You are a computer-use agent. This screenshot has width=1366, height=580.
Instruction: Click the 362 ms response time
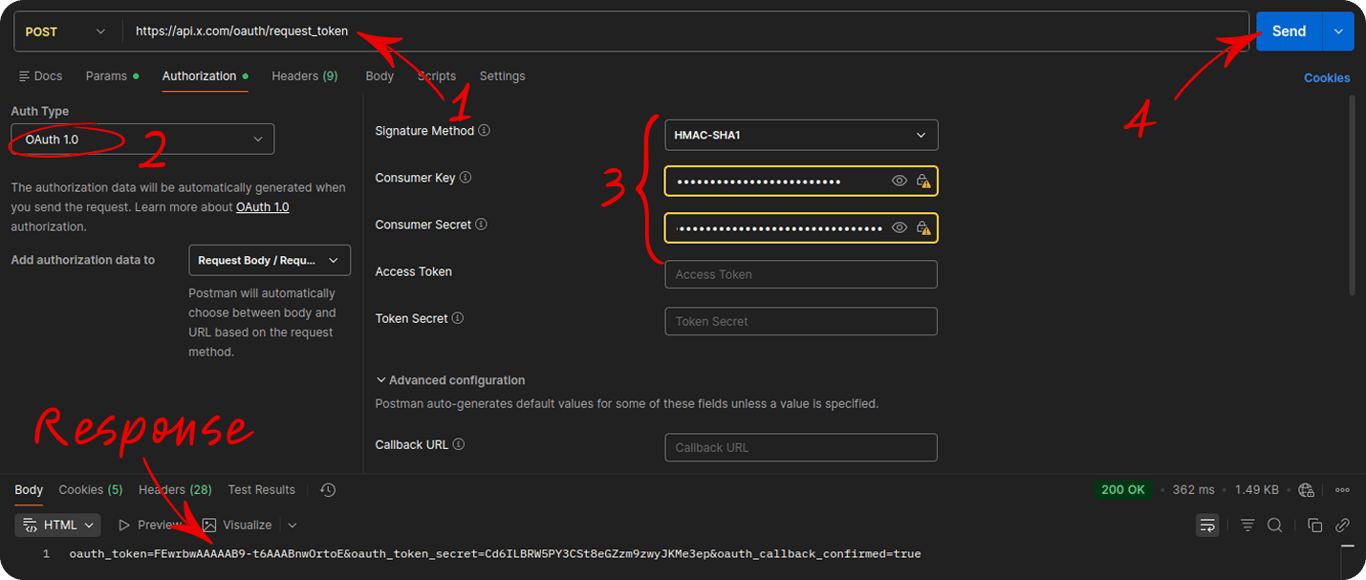click(1193, 490)
